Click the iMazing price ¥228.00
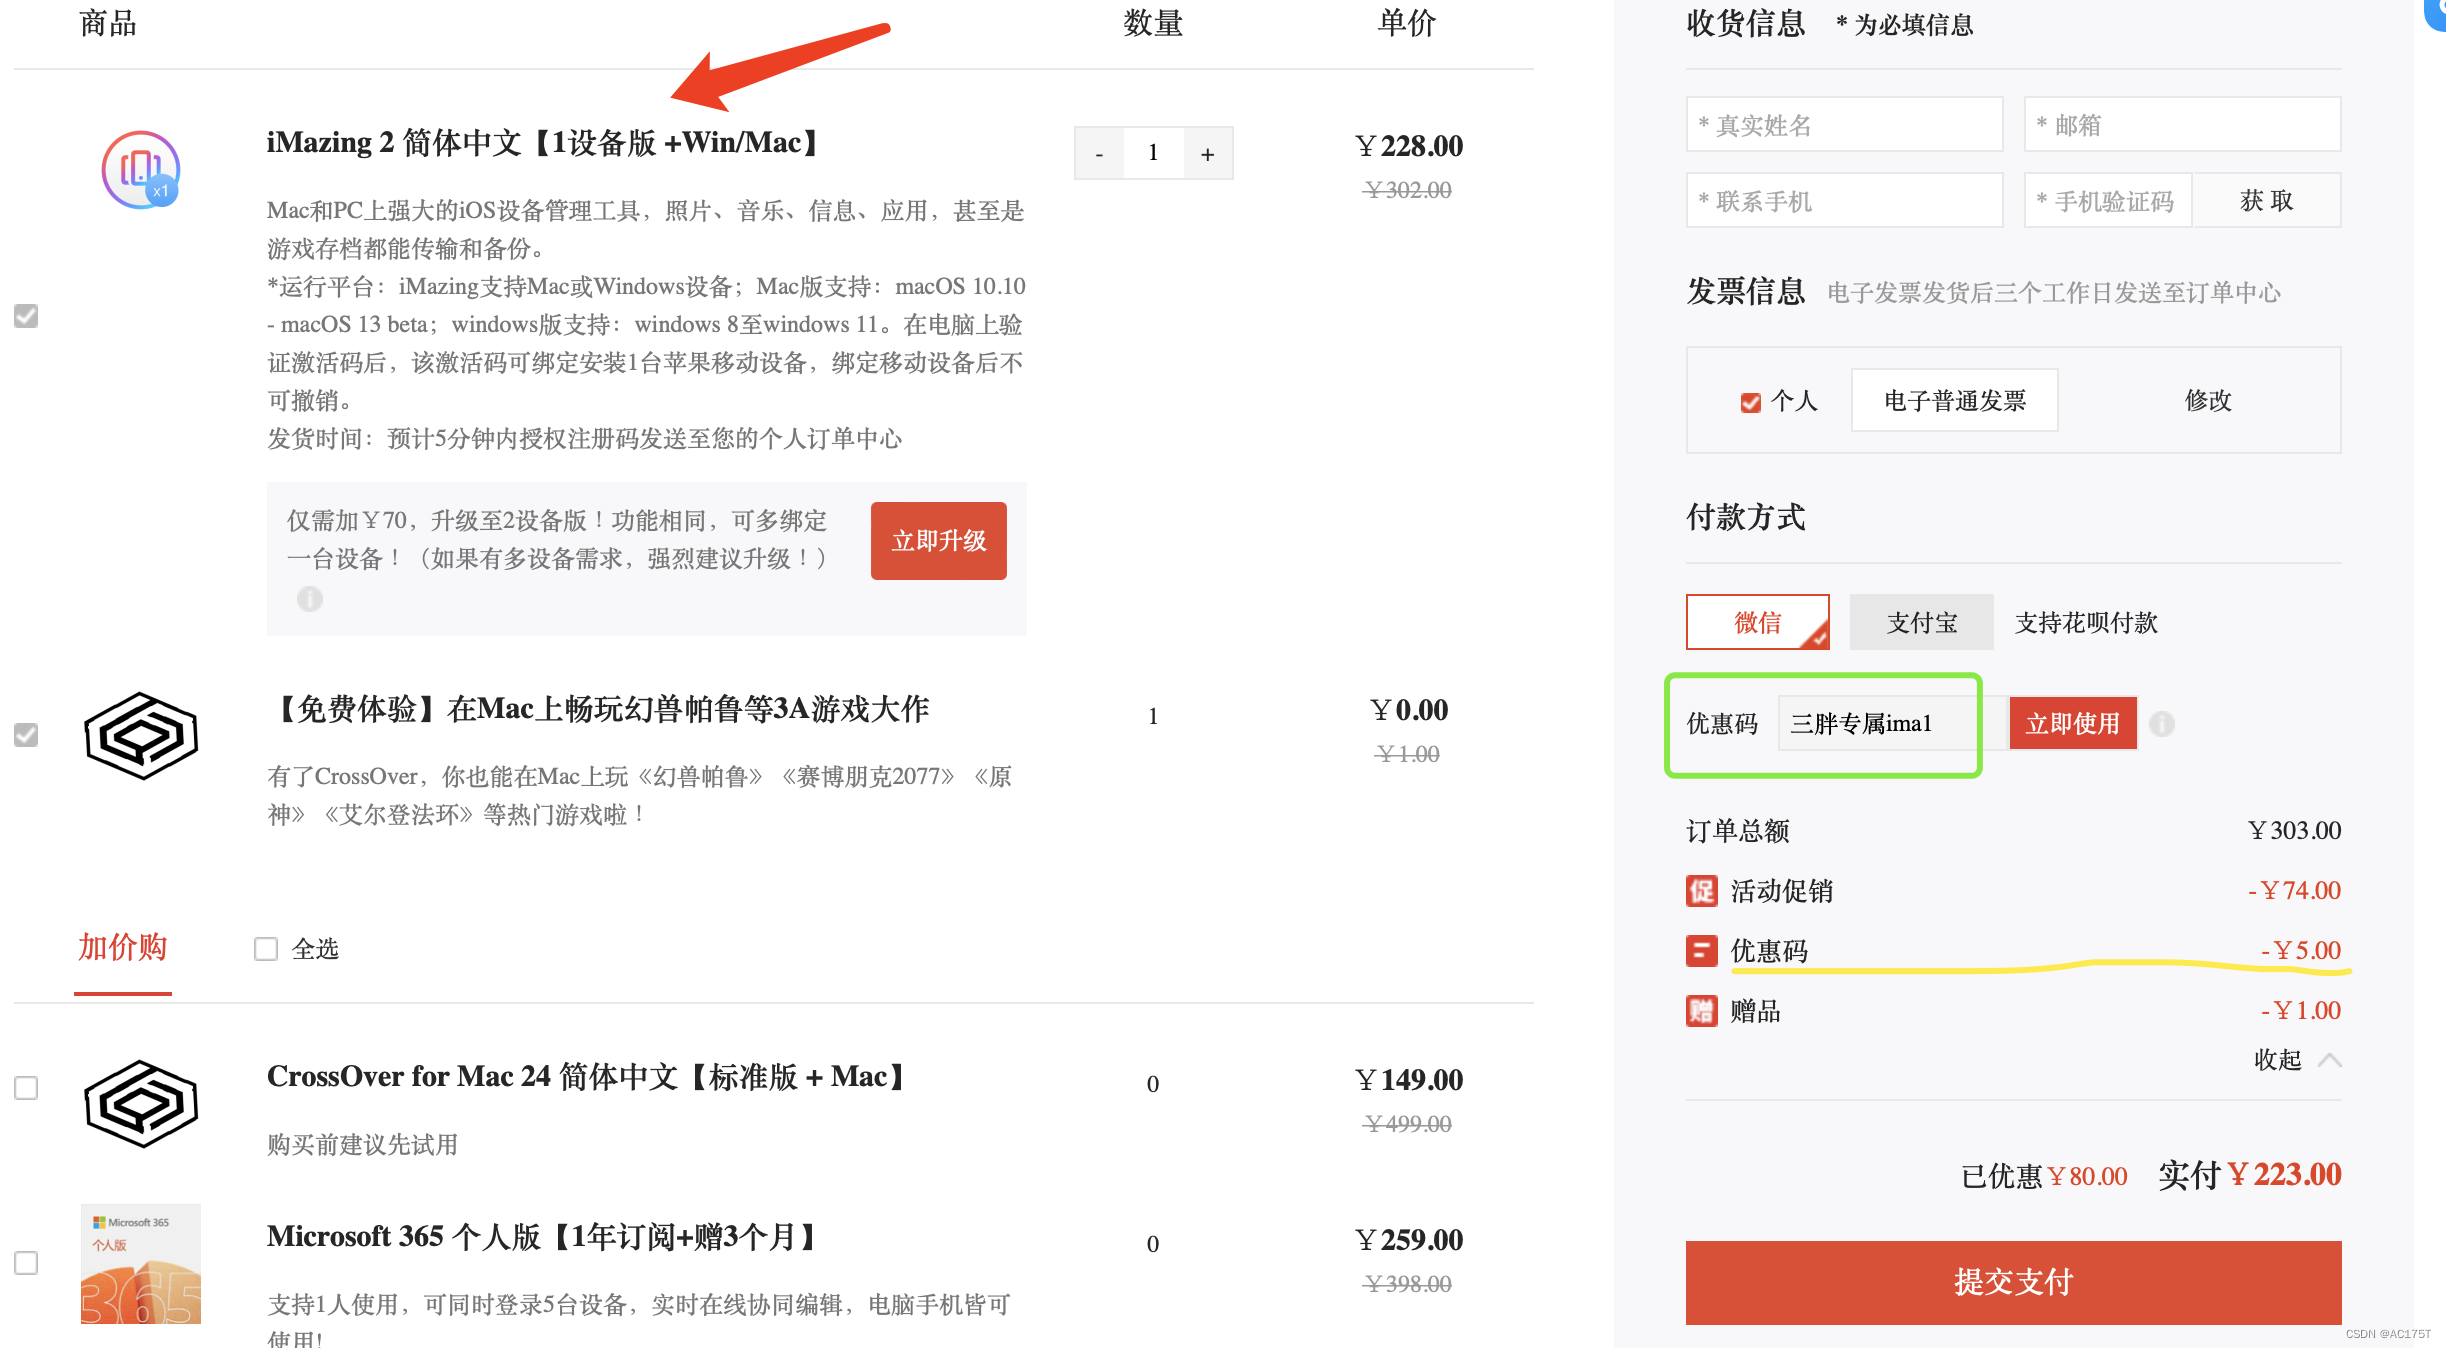 pos(1409,146)
